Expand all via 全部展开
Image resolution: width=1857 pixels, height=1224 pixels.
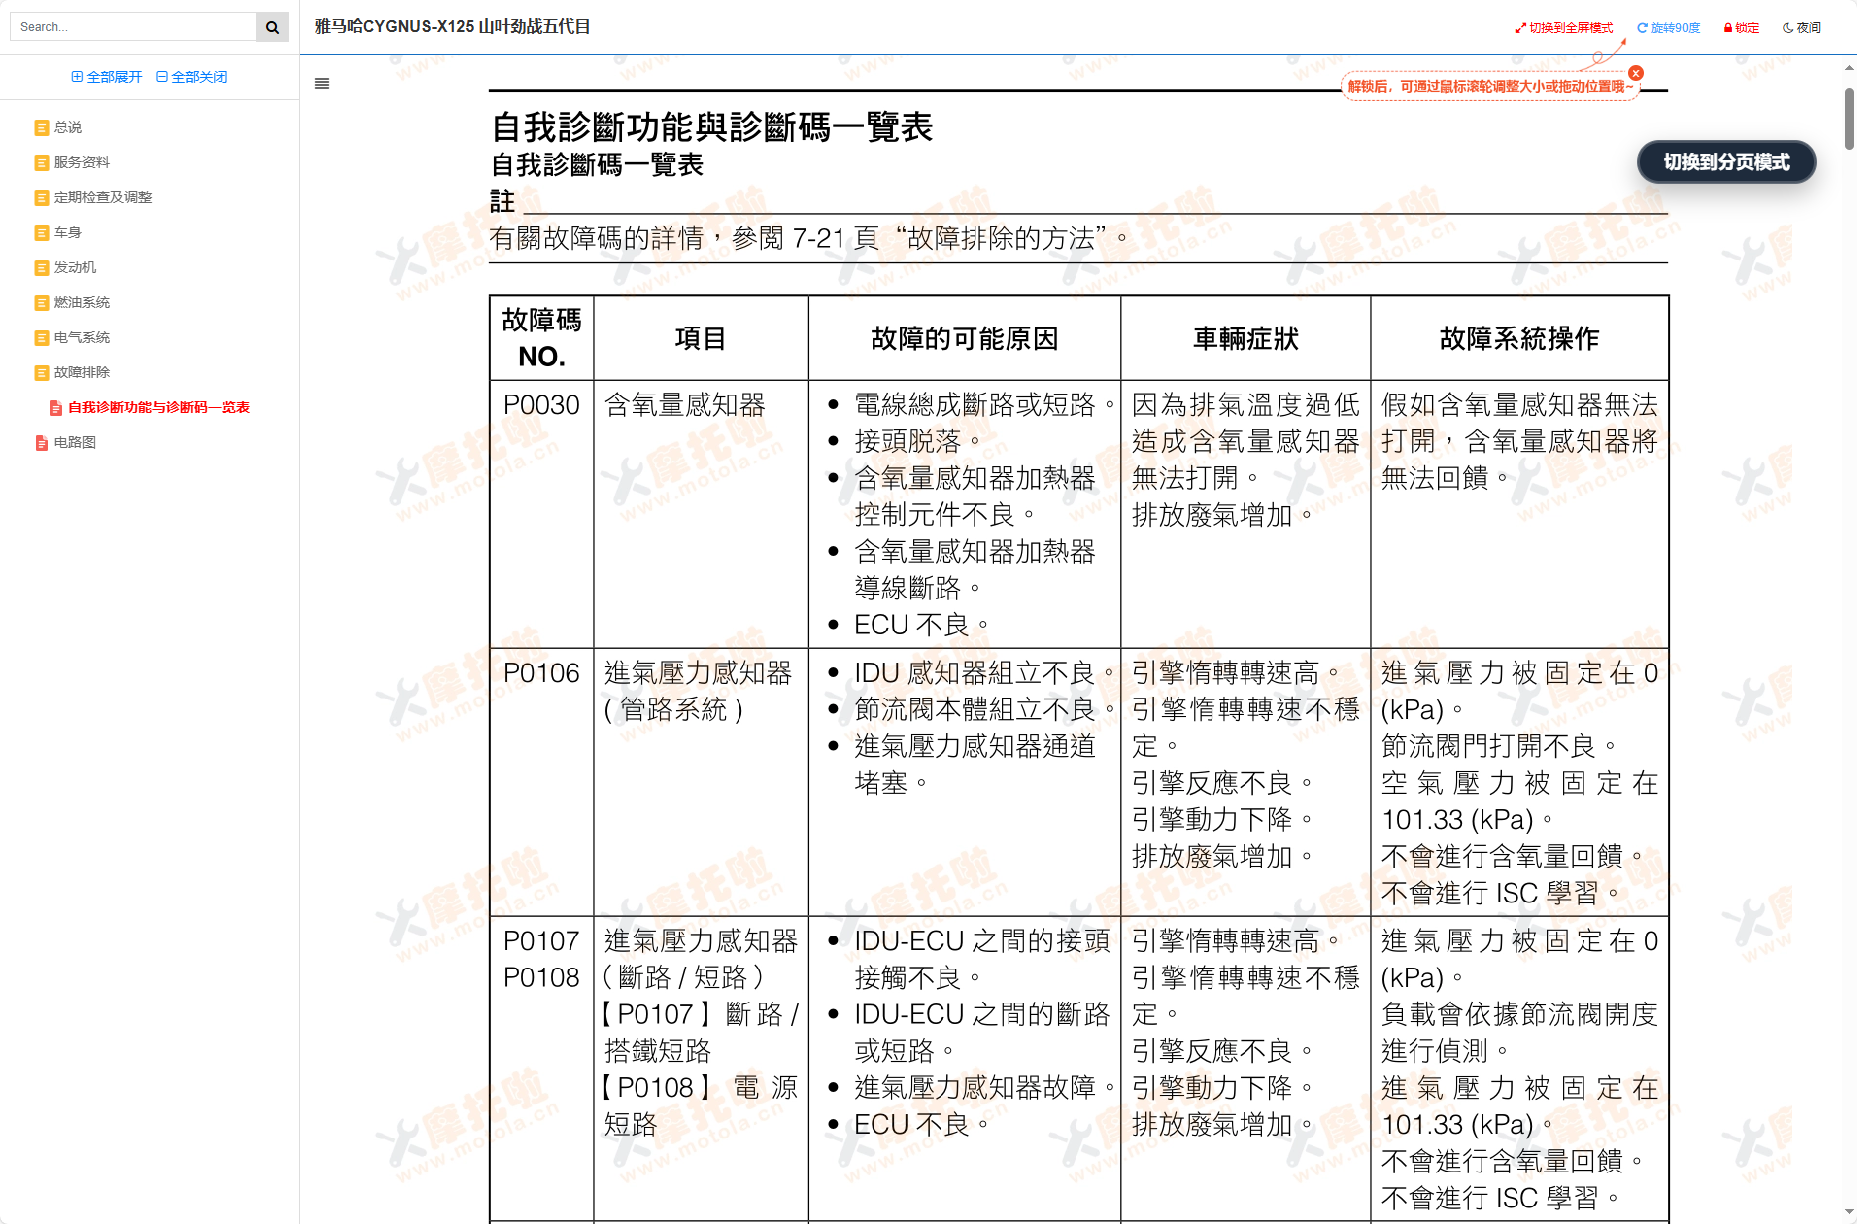107,77
